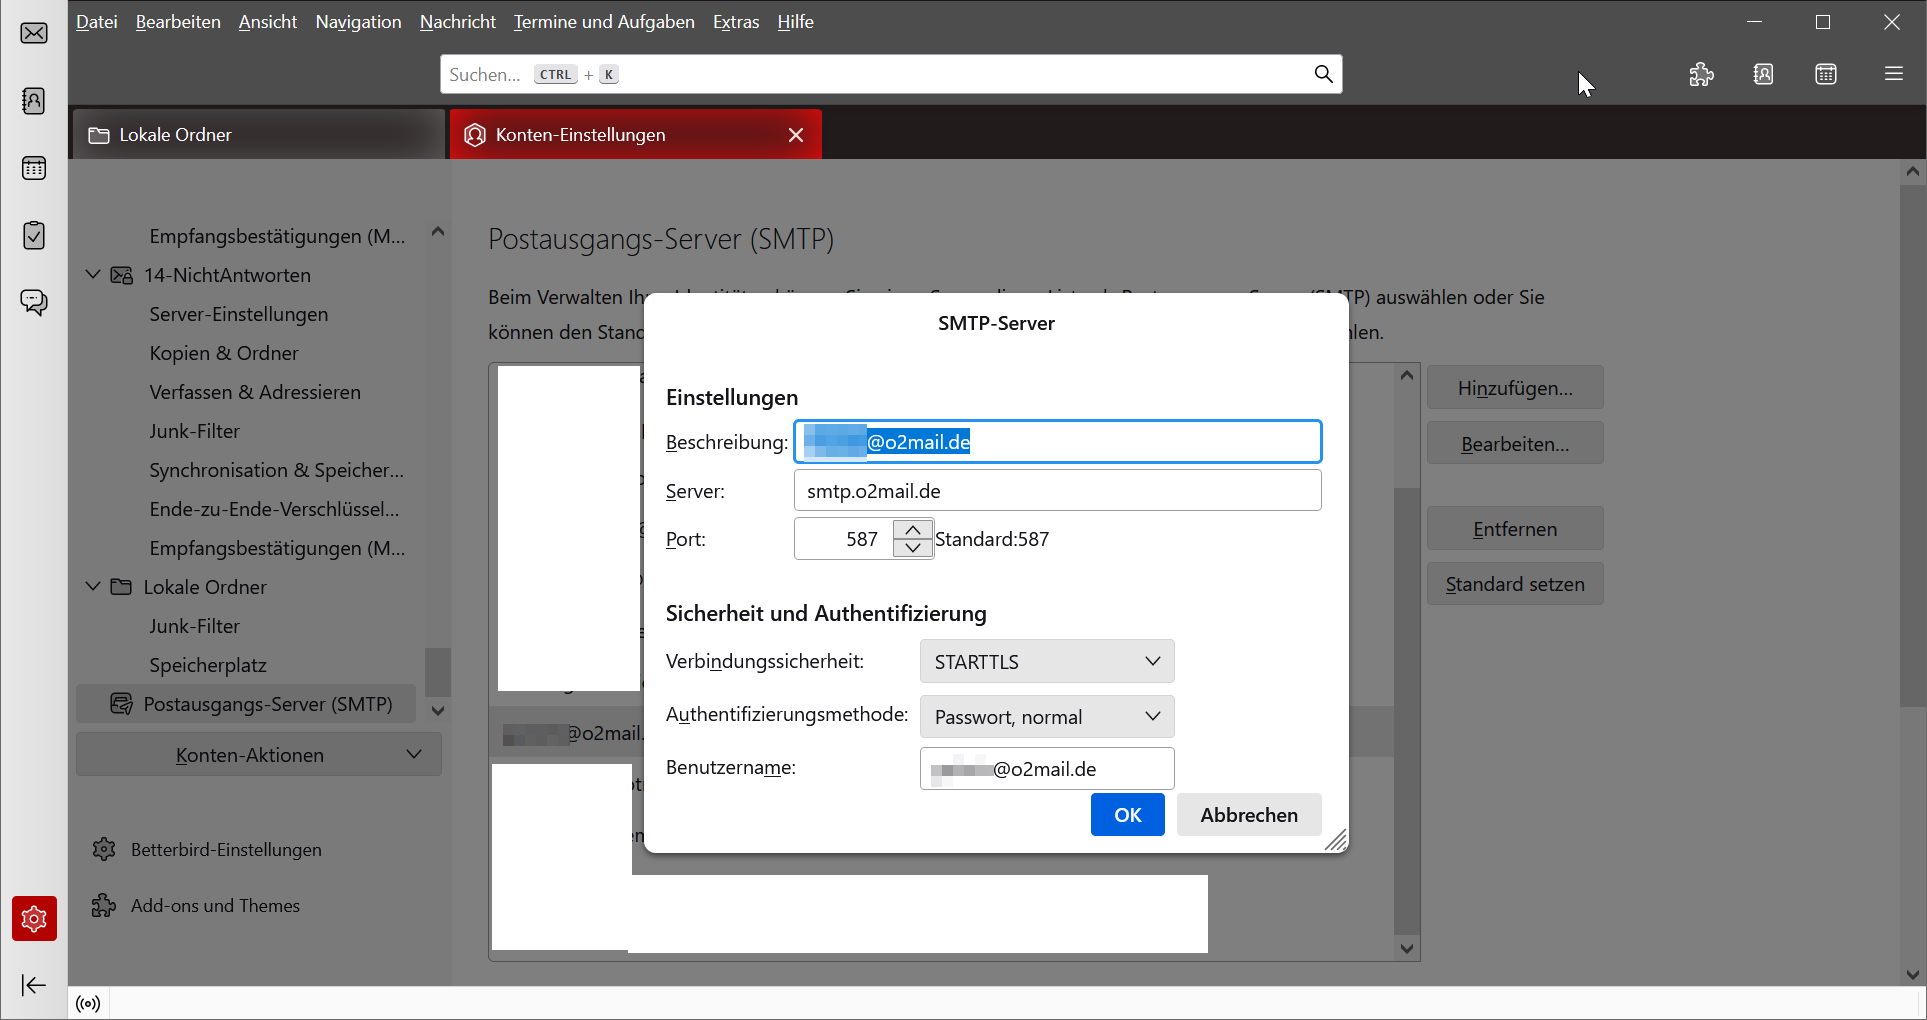The width and height of the screenshot is (1927, 1020).
Task: Open the Mail space icon in sidebar
Action: 34,34
